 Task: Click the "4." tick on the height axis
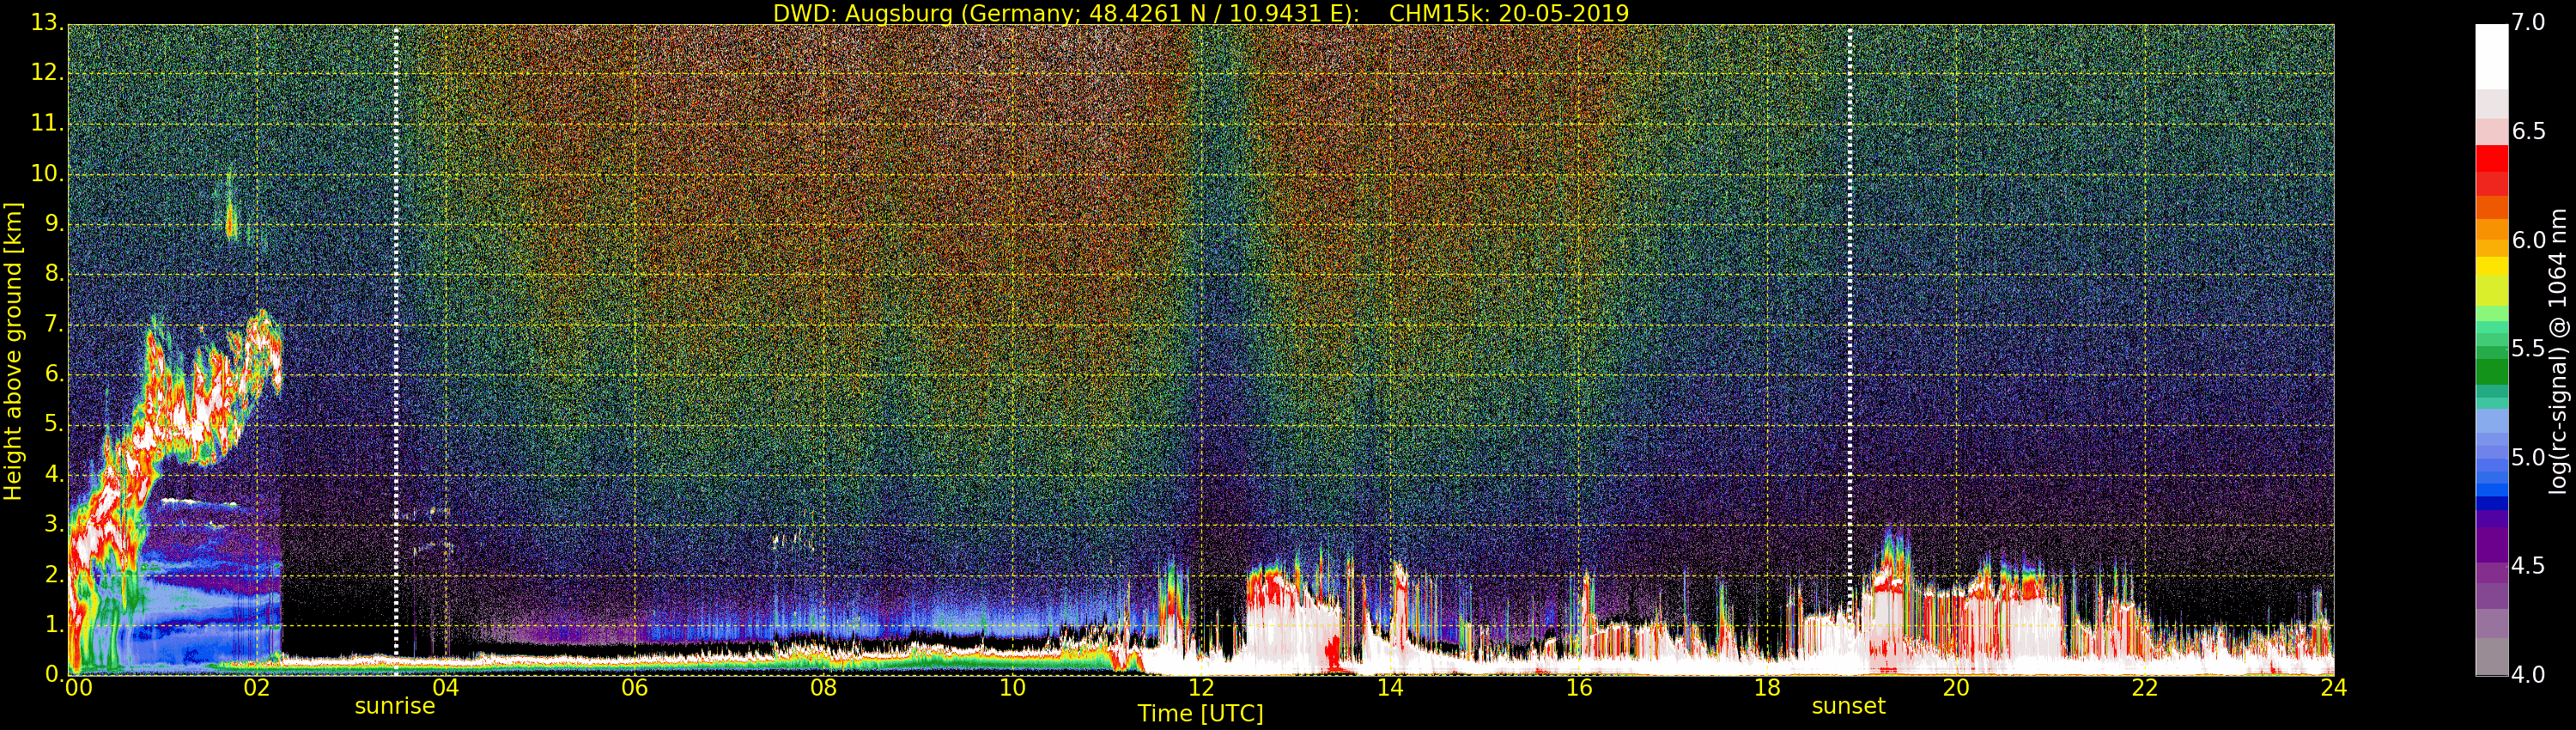point(55,474)
